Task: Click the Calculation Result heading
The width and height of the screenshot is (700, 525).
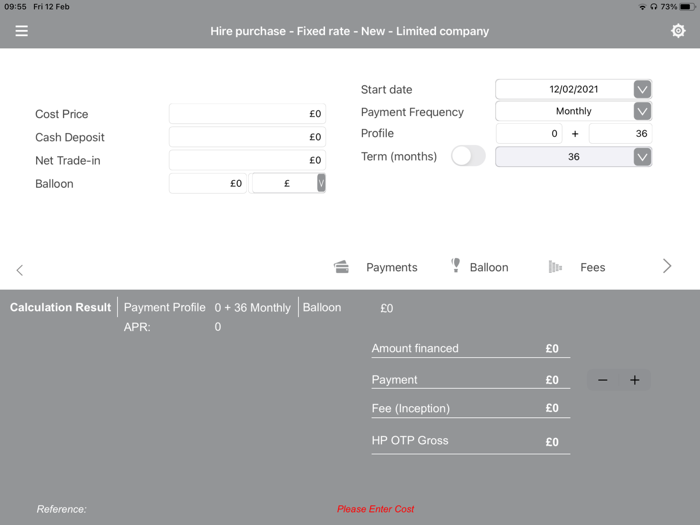Action: [60, 308]
